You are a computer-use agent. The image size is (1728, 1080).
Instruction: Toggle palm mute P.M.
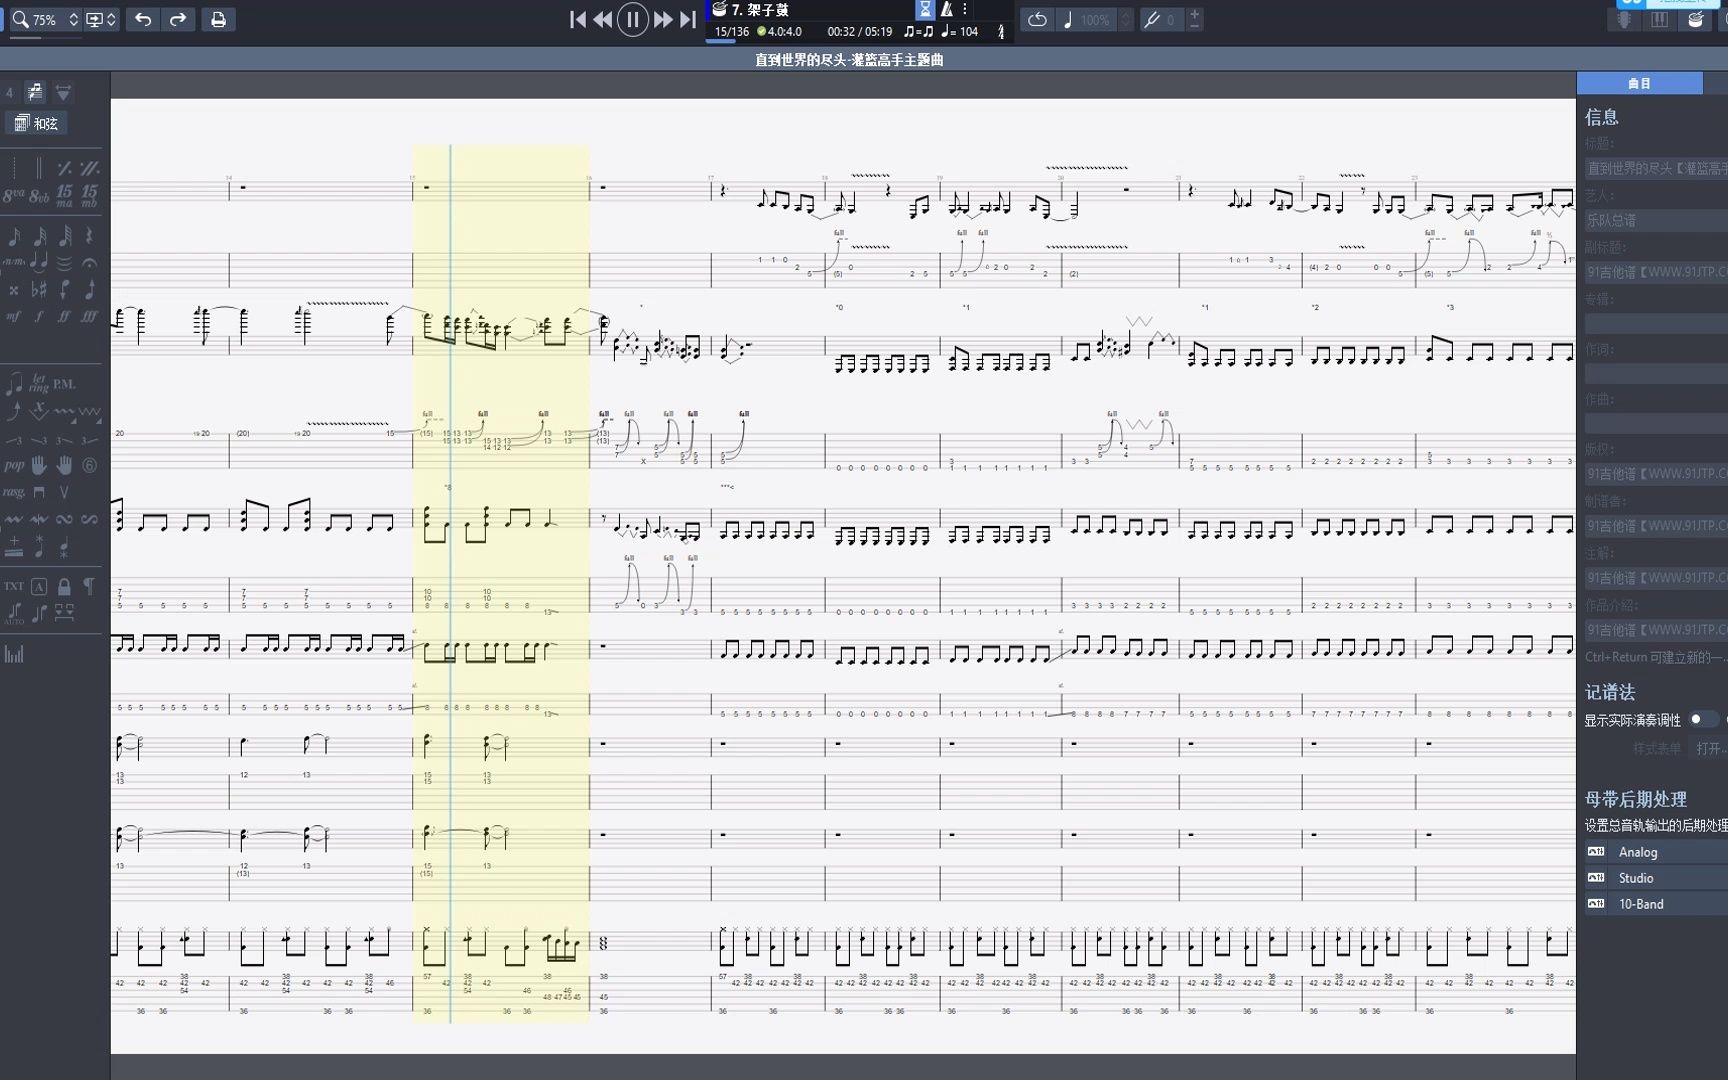tap(64, 384)
